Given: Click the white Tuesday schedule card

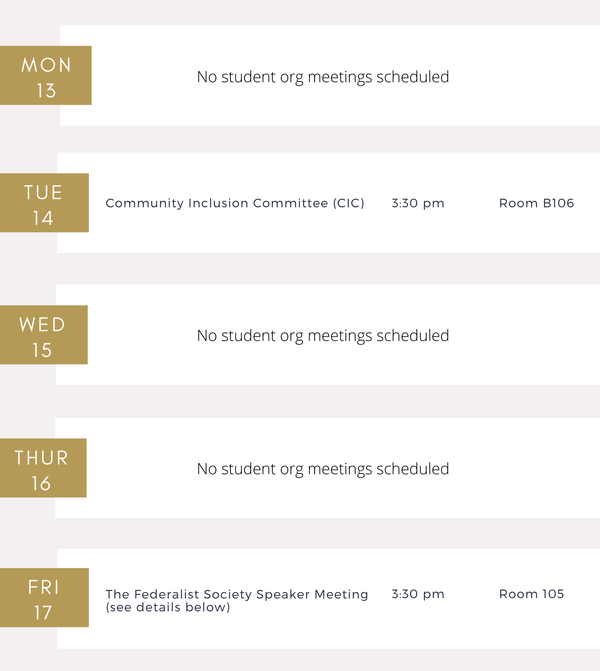Looking at the screenshot, I should [x=329, y=203].
